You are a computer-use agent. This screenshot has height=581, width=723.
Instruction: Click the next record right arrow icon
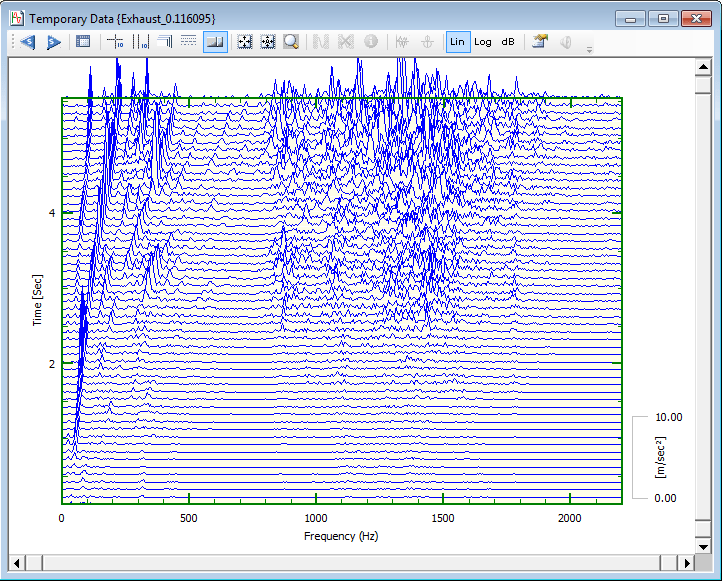[54, 42]
